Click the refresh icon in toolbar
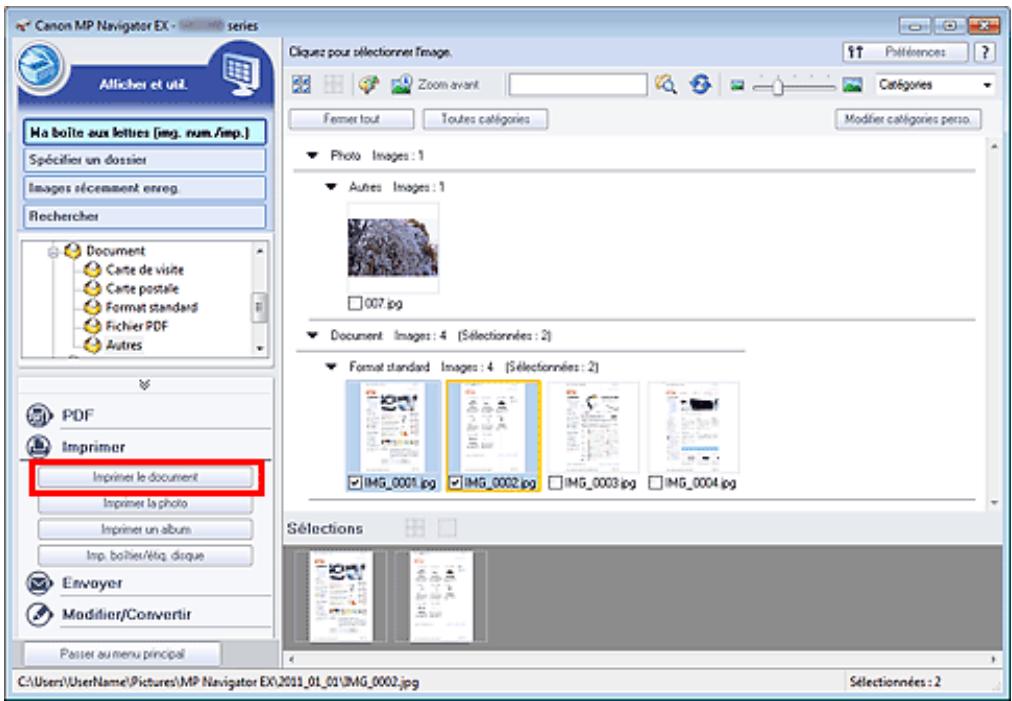 700,85
